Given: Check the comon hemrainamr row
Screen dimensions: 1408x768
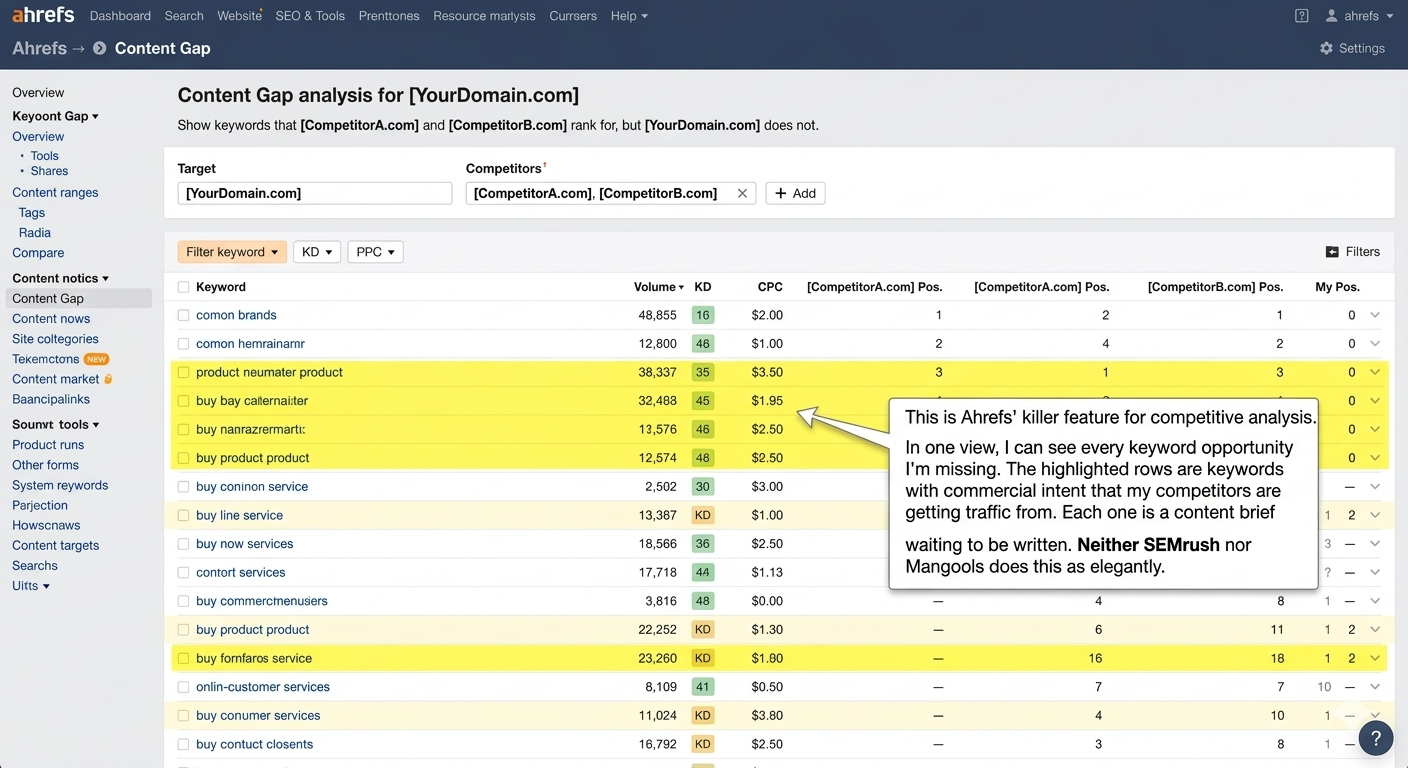Looking at the screenshot, I should [183, 343].
